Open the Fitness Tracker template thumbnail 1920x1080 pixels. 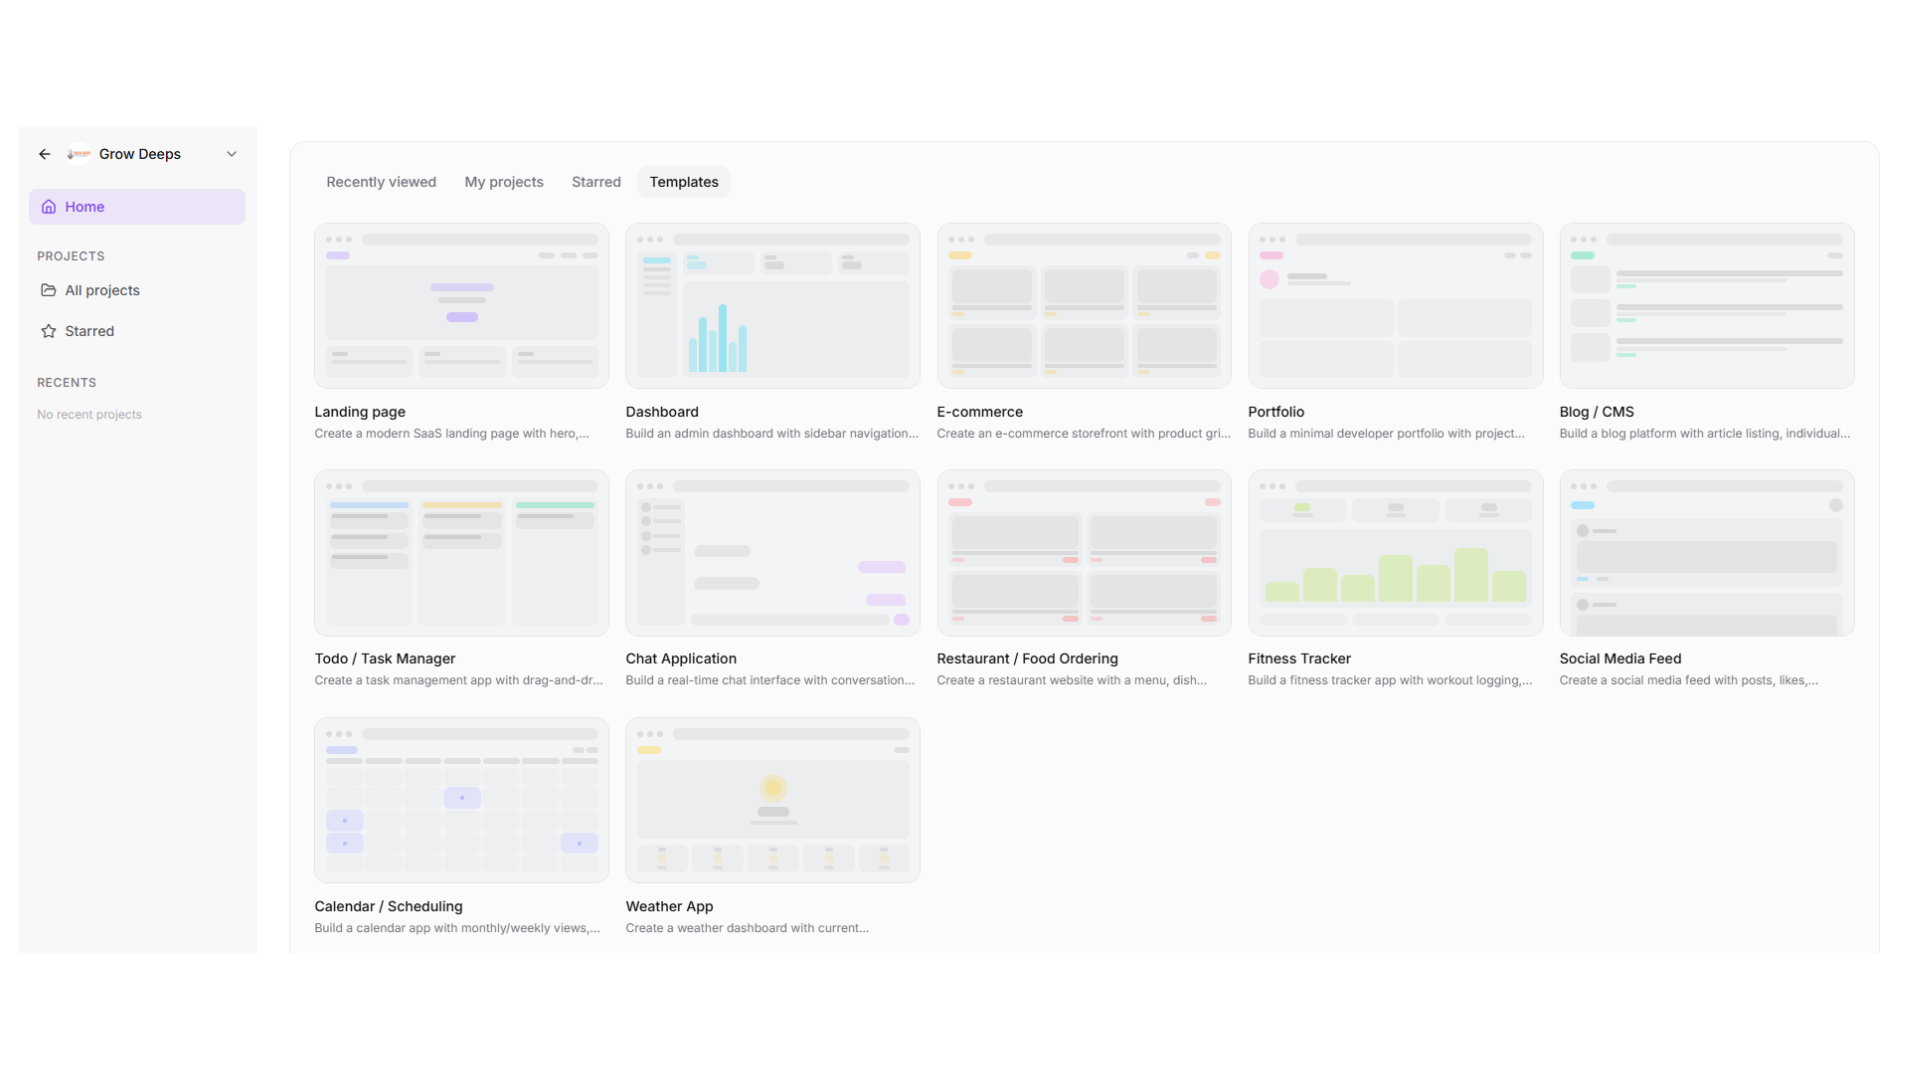(1395, 553)
